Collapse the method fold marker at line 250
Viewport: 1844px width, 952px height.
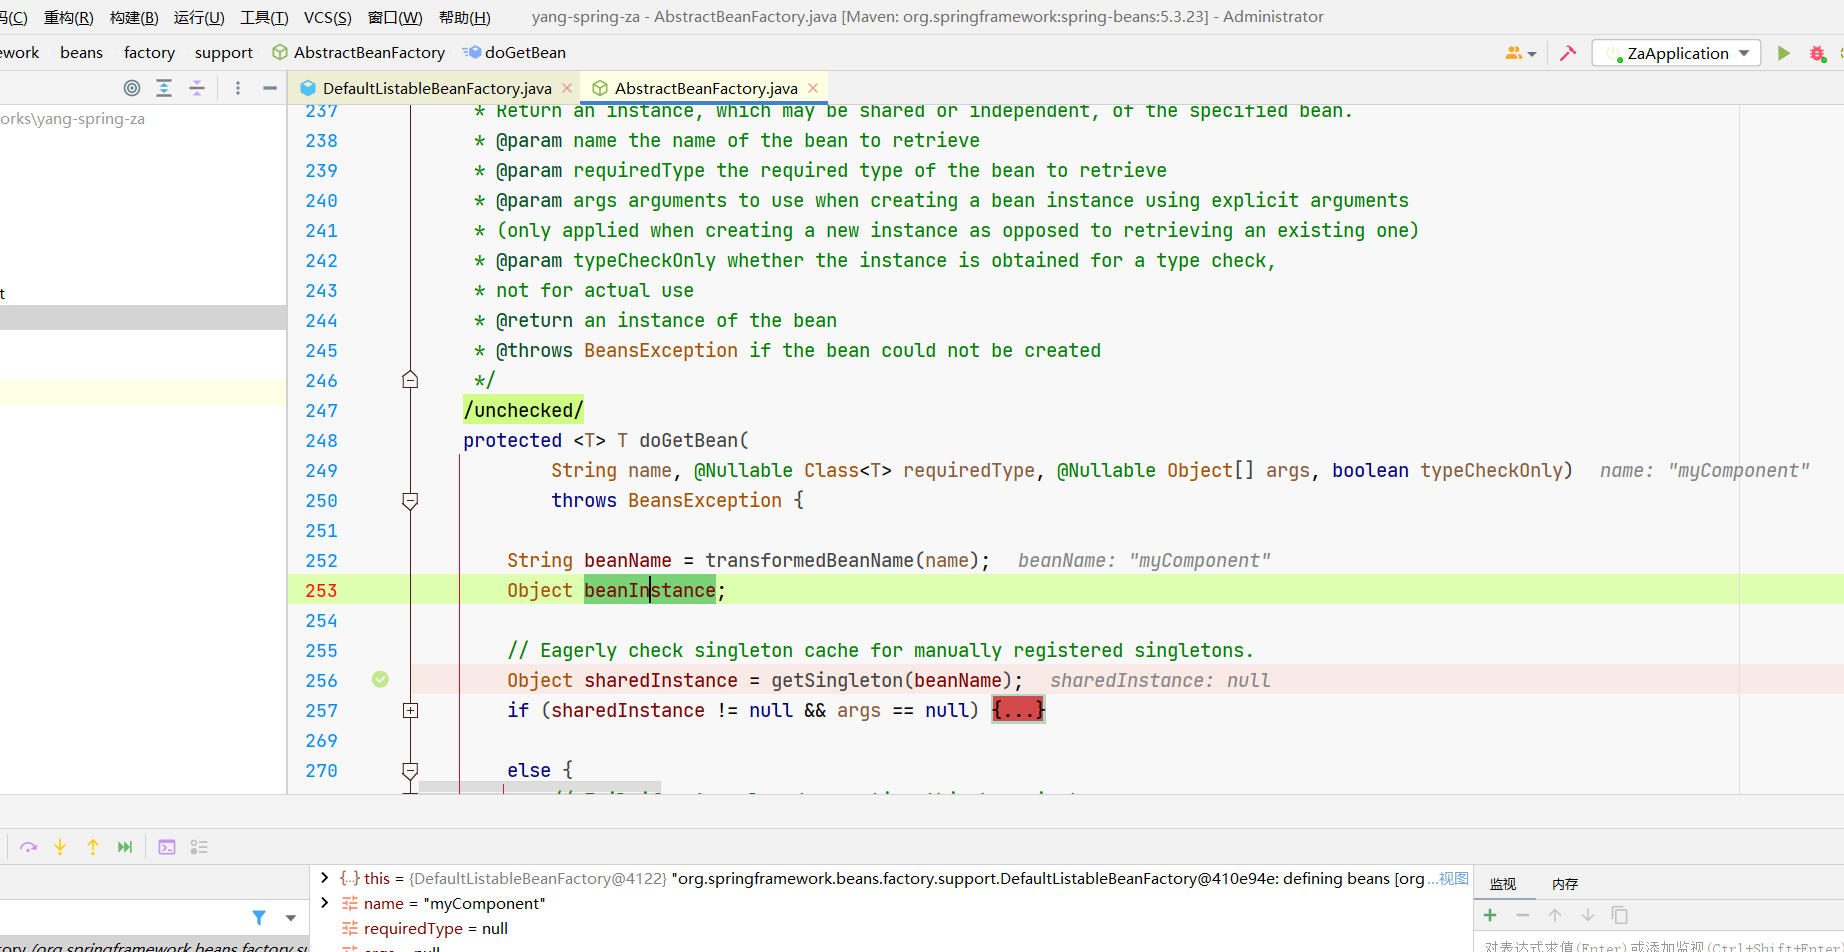tap(410, 500)
